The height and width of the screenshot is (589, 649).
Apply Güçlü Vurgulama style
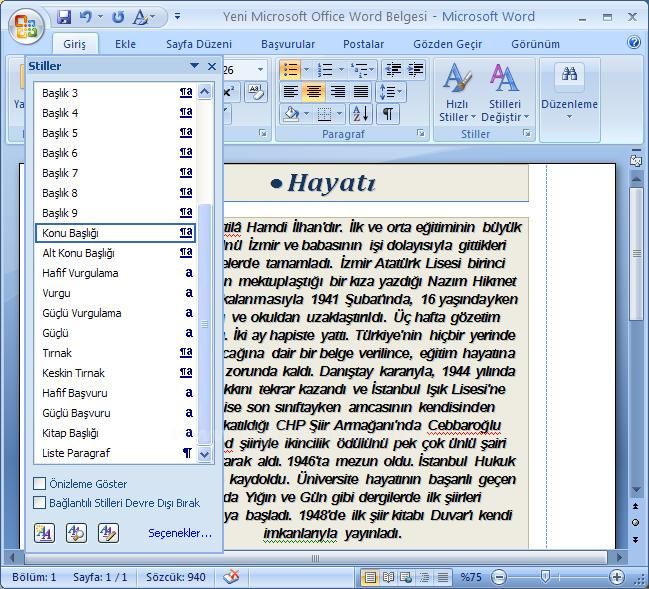(x=115, y=313)
